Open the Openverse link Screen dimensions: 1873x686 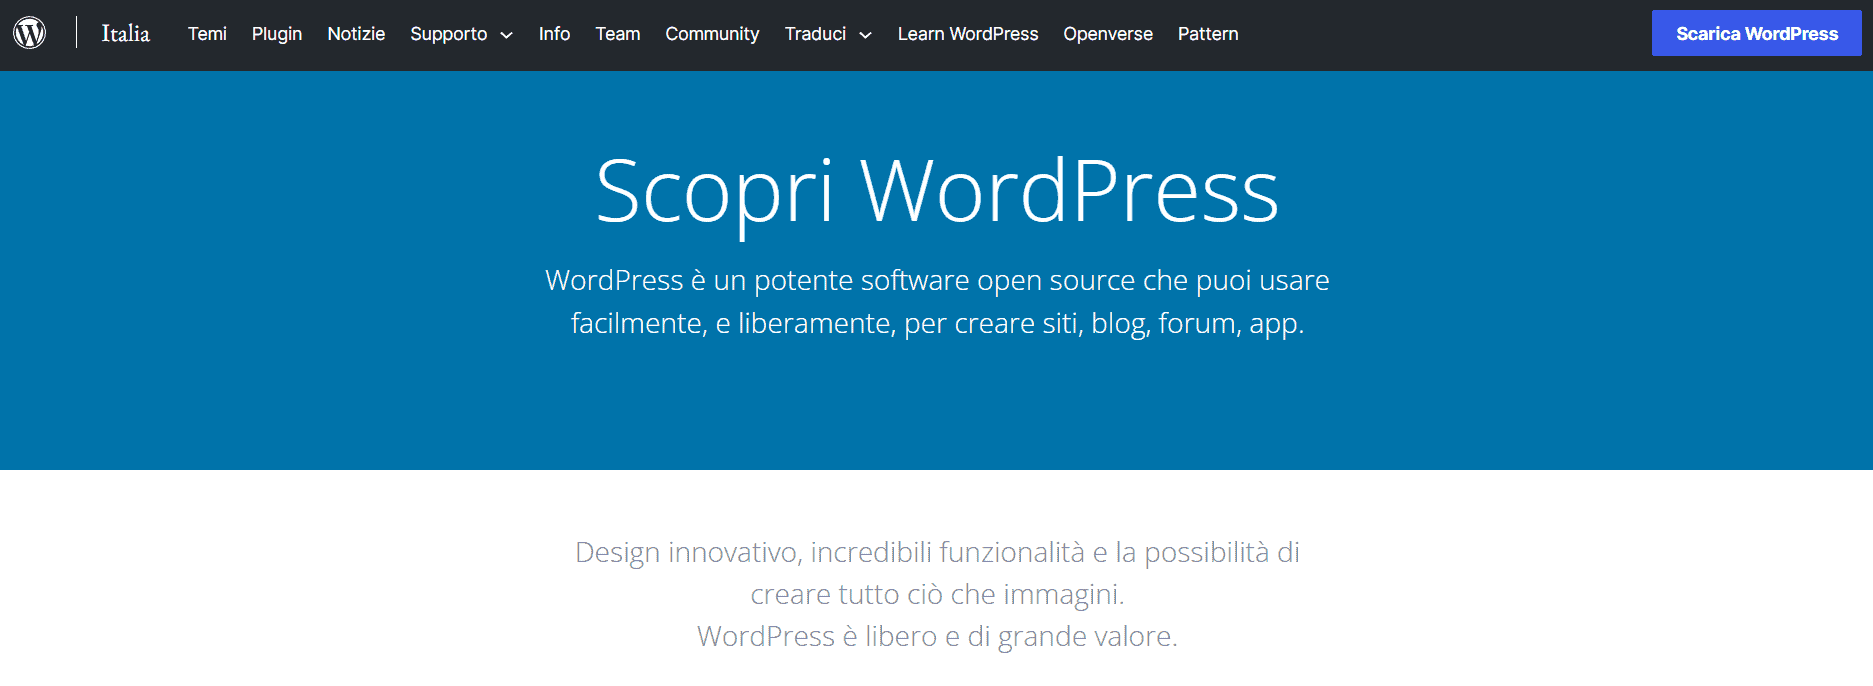[1108, 34]
